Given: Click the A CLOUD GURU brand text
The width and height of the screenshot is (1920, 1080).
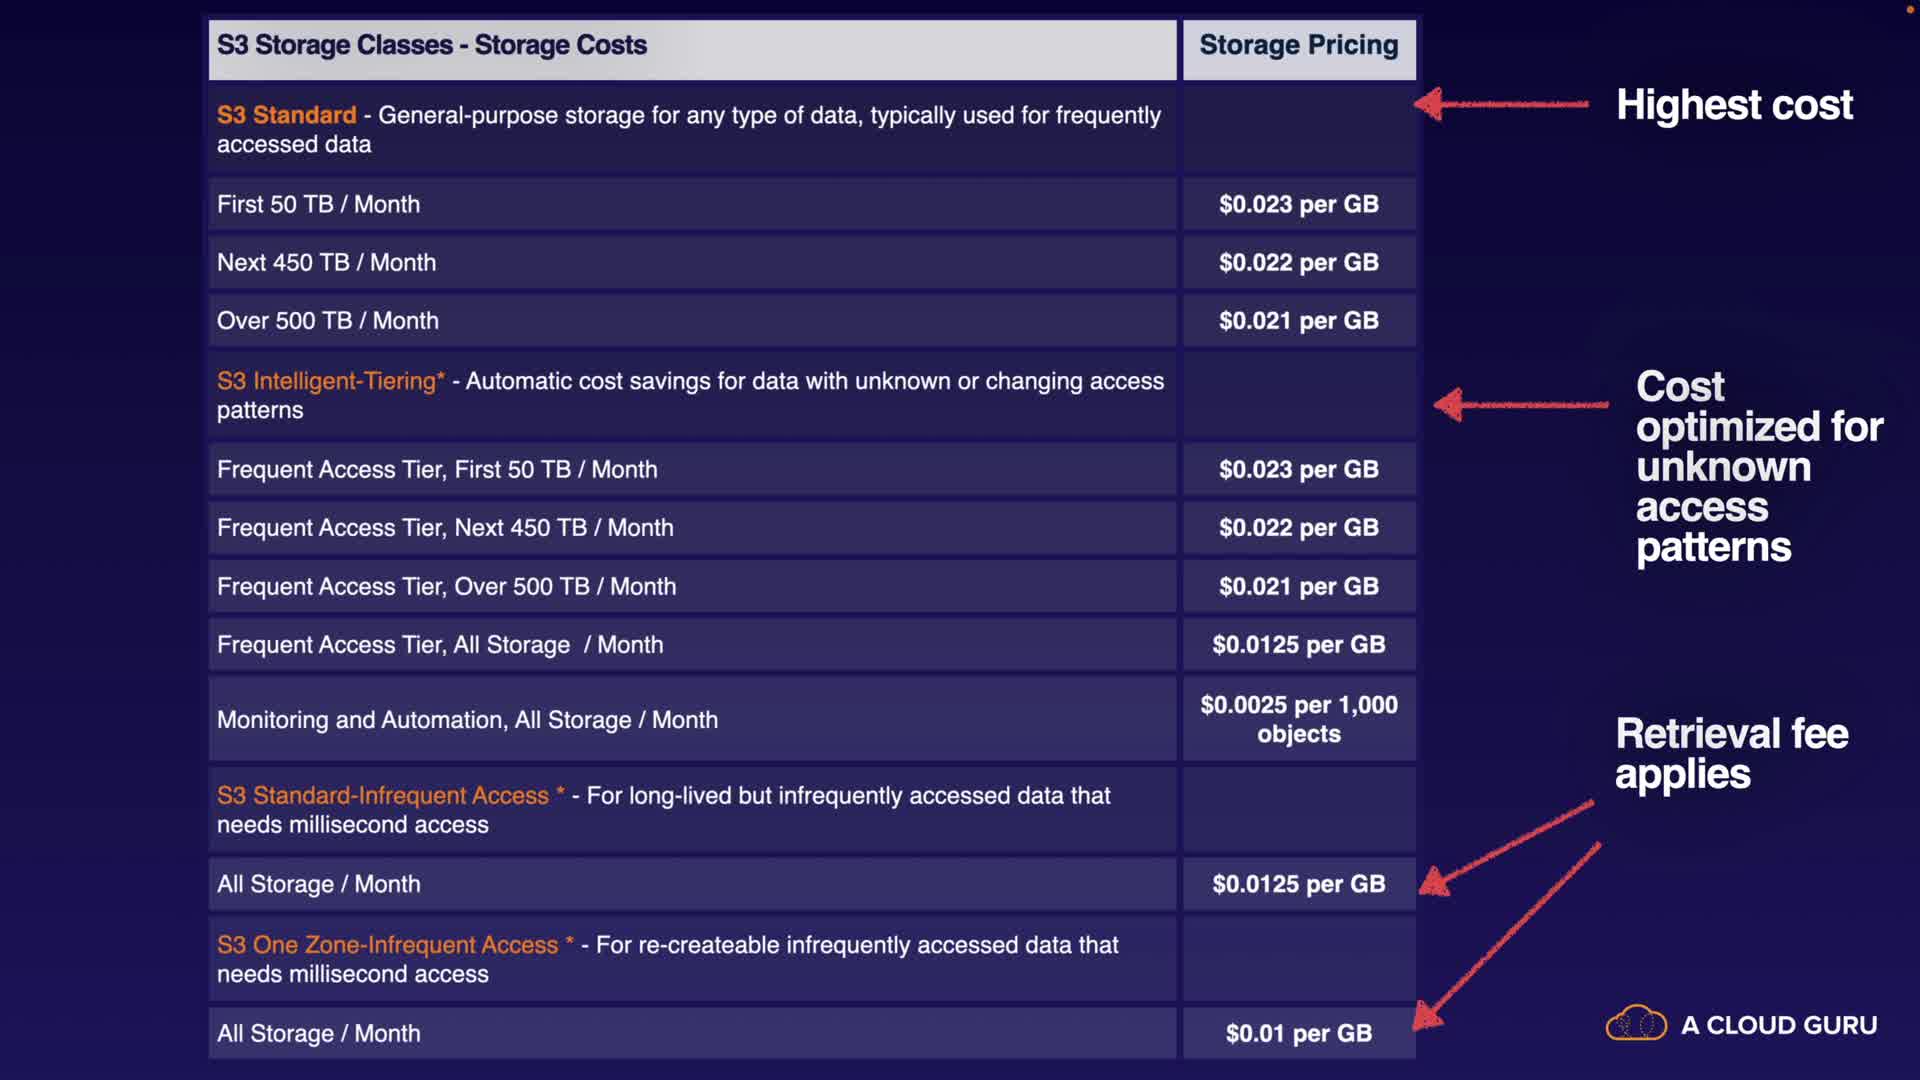Looking at the screenshot, I should point(1779,1026).
